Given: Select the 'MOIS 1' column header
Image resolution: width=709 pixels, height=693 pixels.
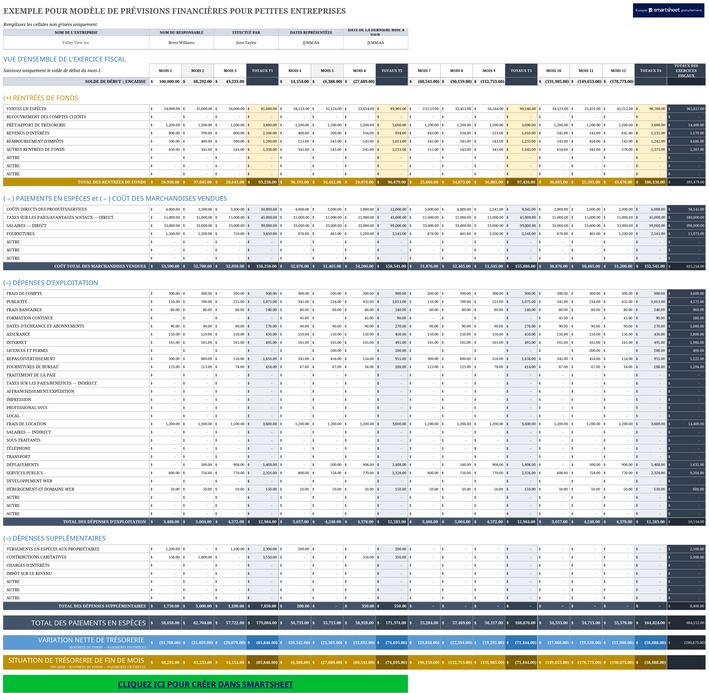Looking at the screenshot, I should tap(165, 71).
